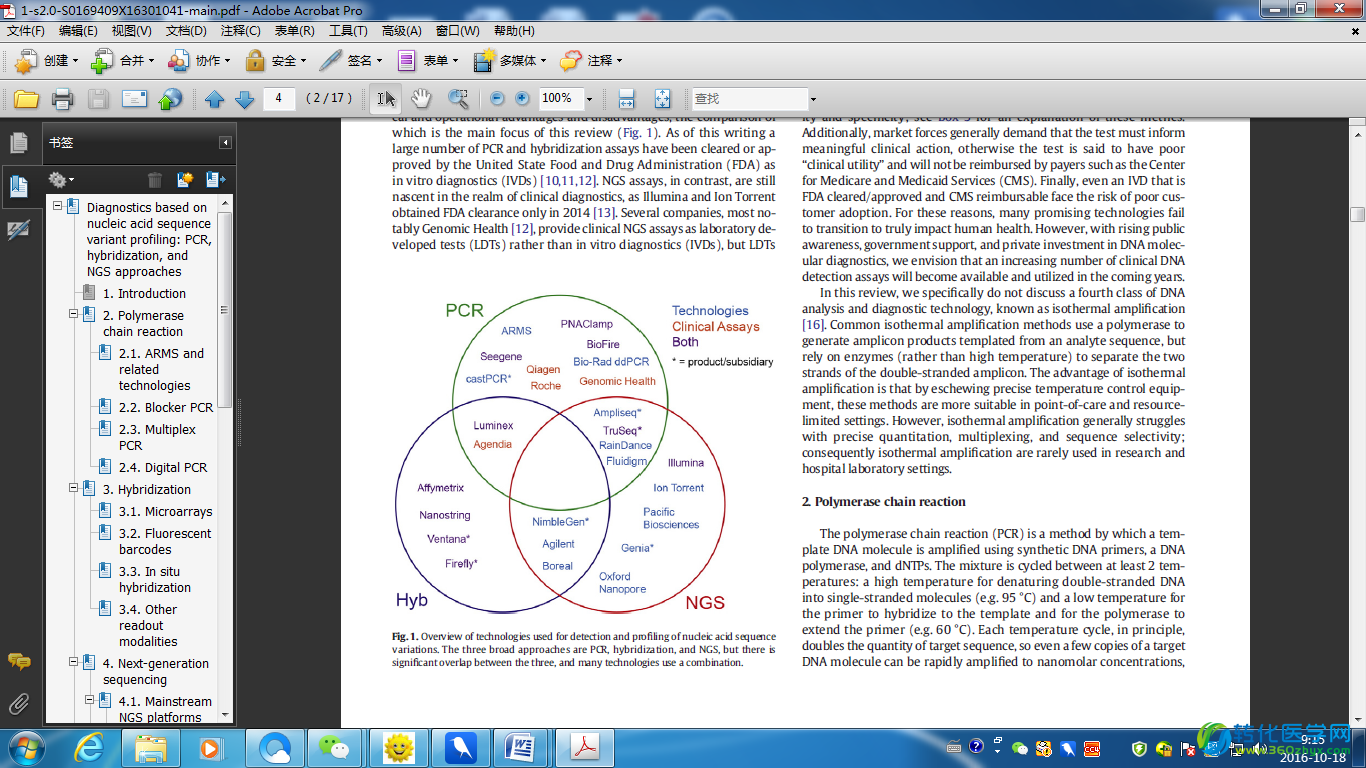The image size is (1366, 768).
Task: Collapse 4.1. Mainstream NGS platforms bookmark
Action: 89,699
